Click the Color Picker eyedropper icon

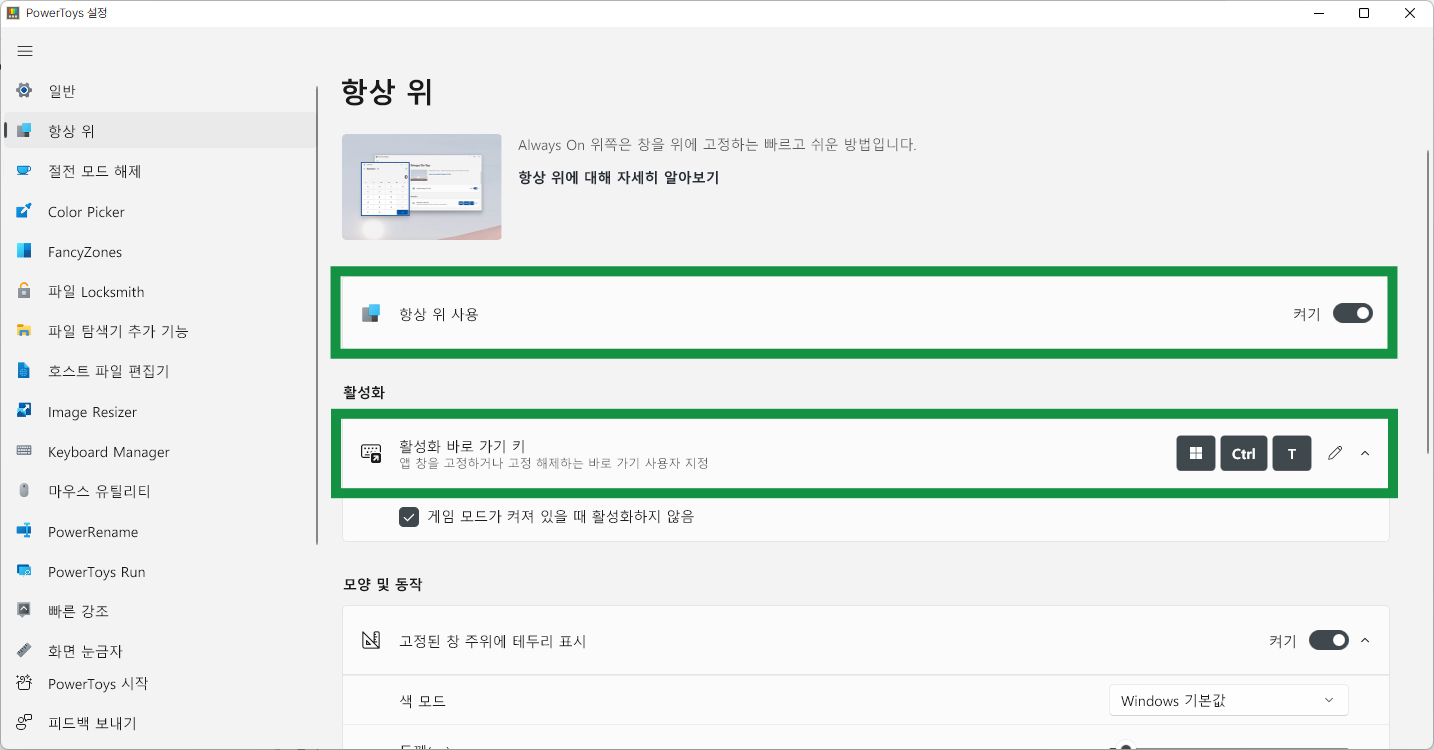24,211
